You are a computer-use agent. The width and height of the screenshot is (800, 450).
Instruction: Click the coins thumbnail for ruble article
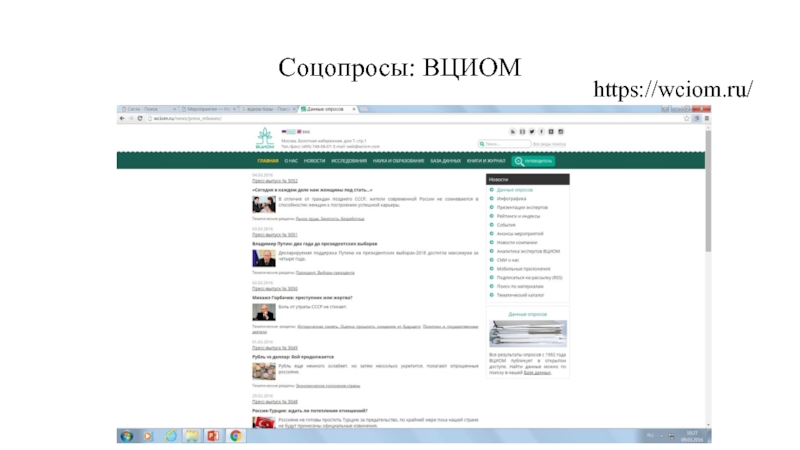coord(264,371)
